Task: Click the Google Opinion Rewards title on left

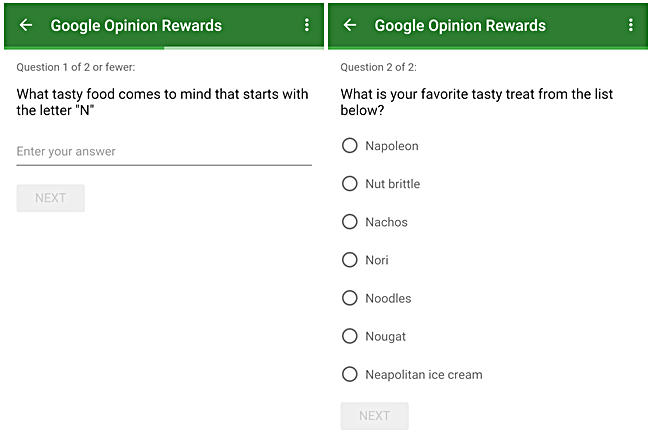Action: click(x=136, y=26)
